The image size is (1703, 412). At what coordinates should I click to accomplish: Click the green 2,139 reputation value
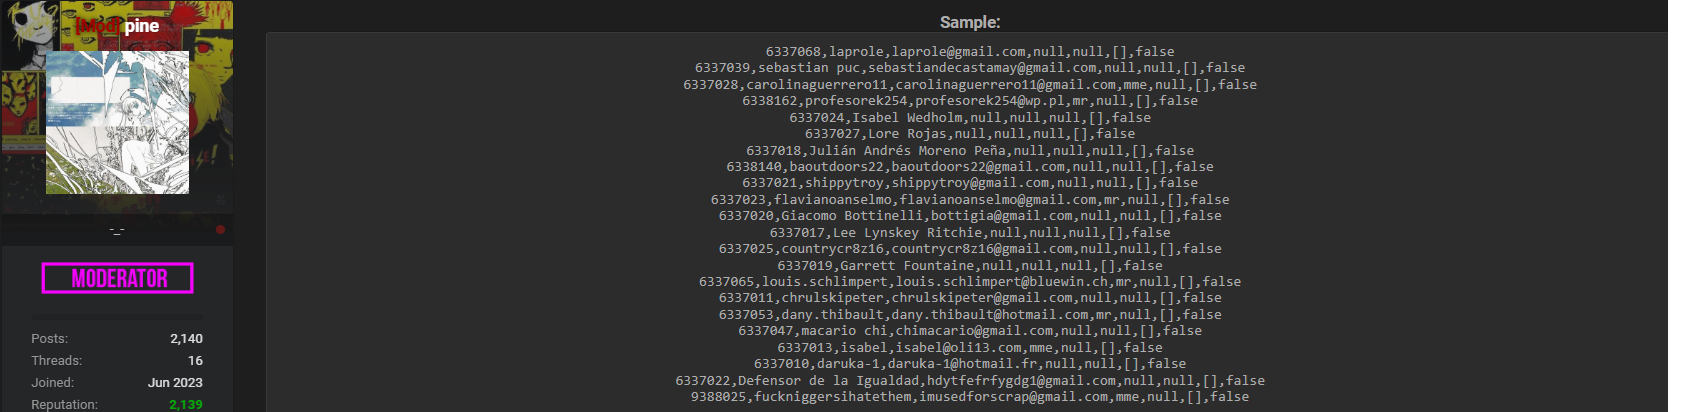[186, 405]
